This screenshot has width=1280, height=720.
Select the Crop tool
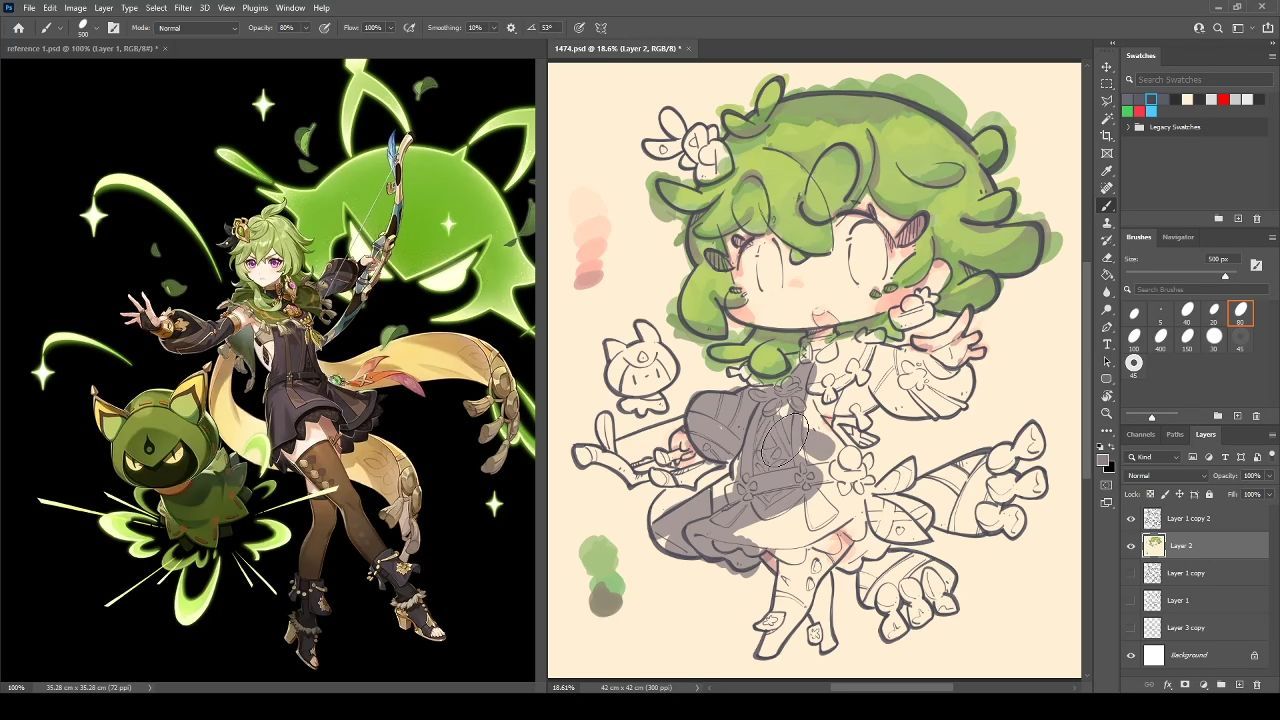[1107, 136]
